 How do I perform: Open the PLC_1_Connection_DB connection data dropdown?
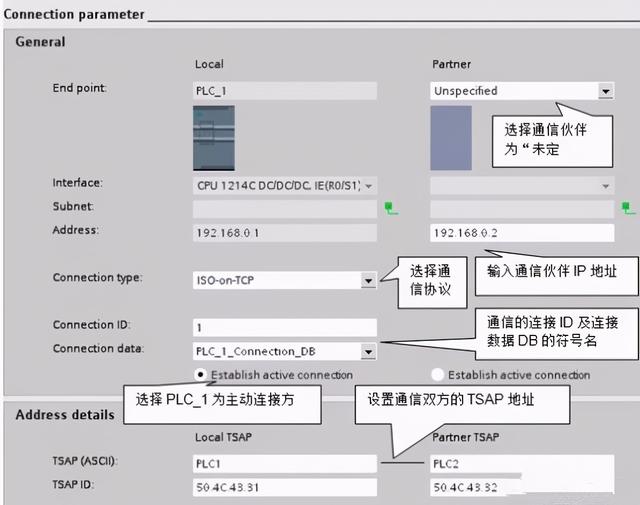click(x=368, y=352)
